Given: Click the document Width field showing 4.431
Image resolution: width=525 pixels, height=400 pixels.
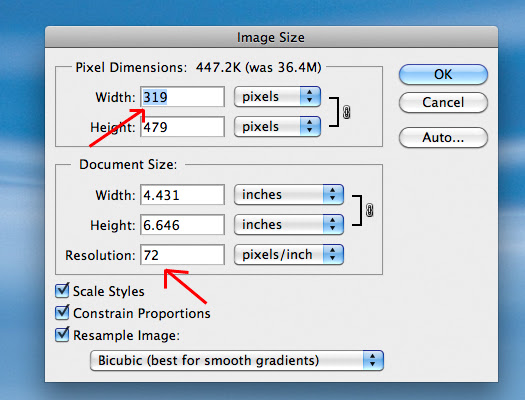Looking at the screenshot, I should (182, 195).
